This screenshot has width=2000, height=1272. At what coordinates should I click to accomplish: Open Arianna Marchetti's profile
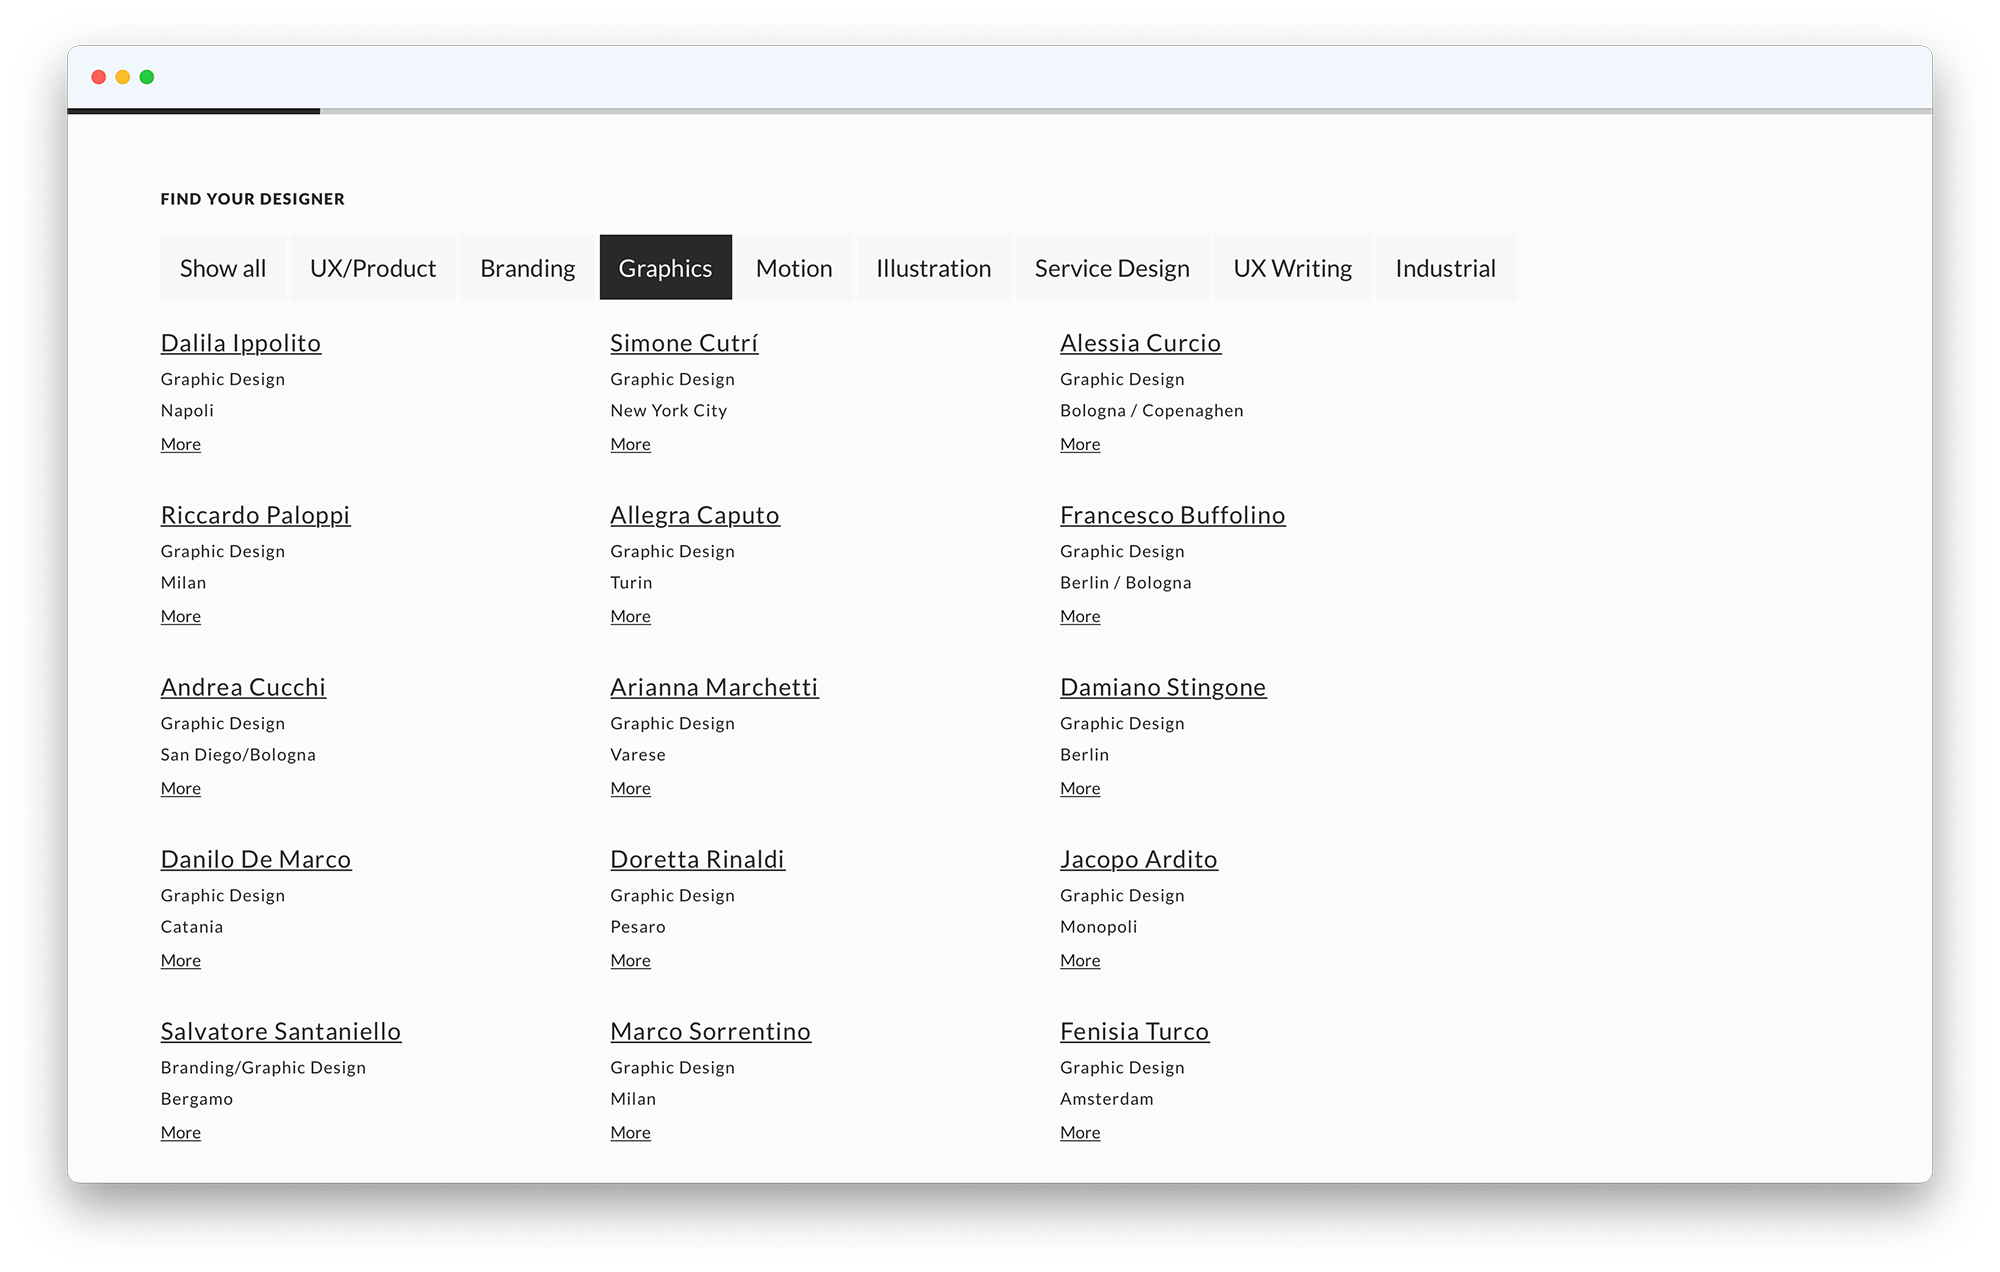714,687
